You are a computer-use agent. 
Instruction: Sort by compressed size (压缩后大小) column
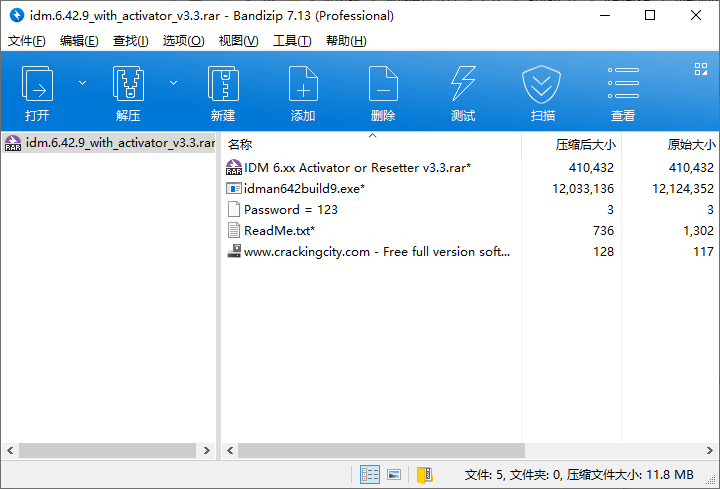pos(585,145)
